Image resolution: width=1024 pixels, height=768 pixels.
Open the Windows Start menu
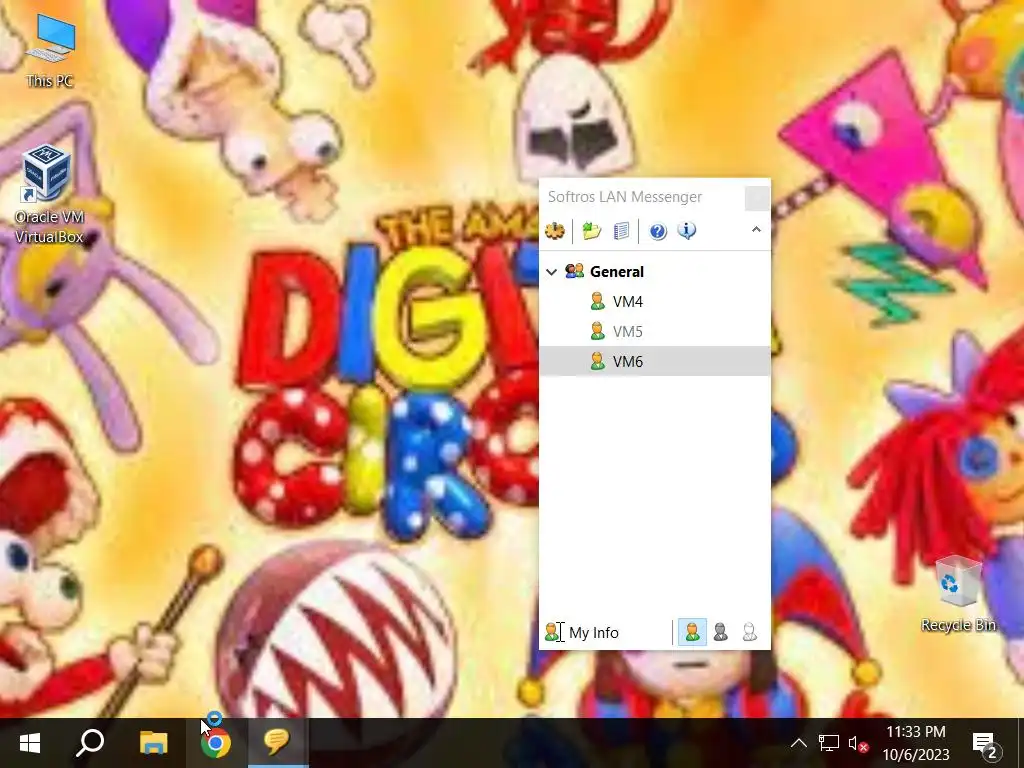tap(30, 743)
